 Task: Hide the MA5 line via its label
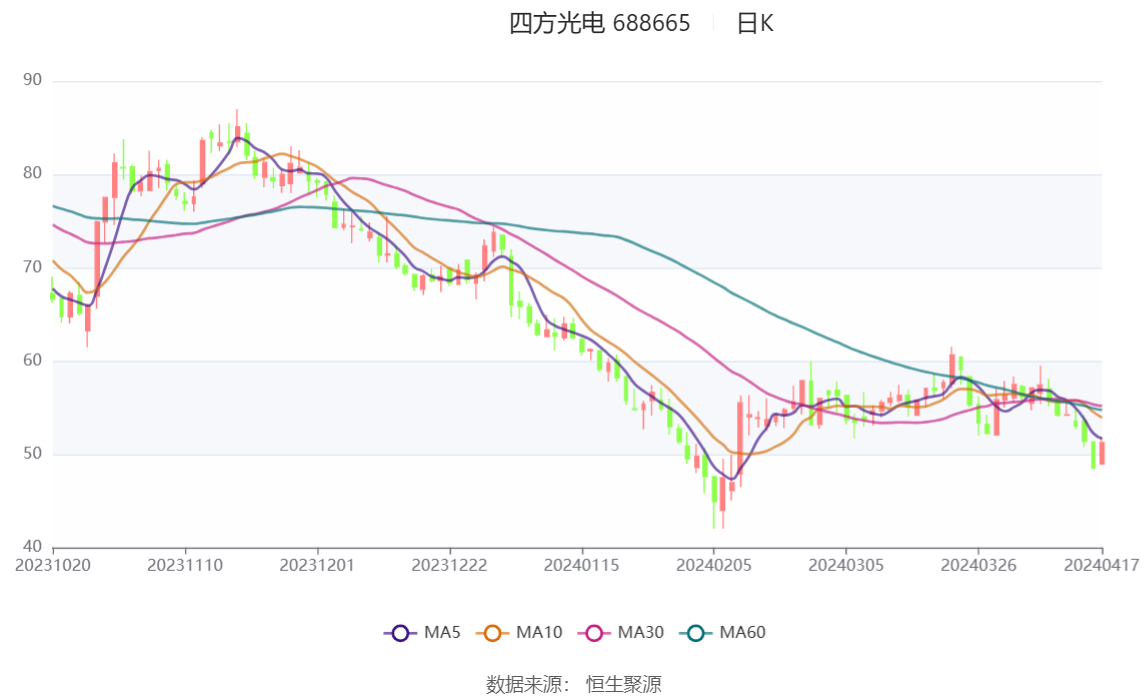442,632
